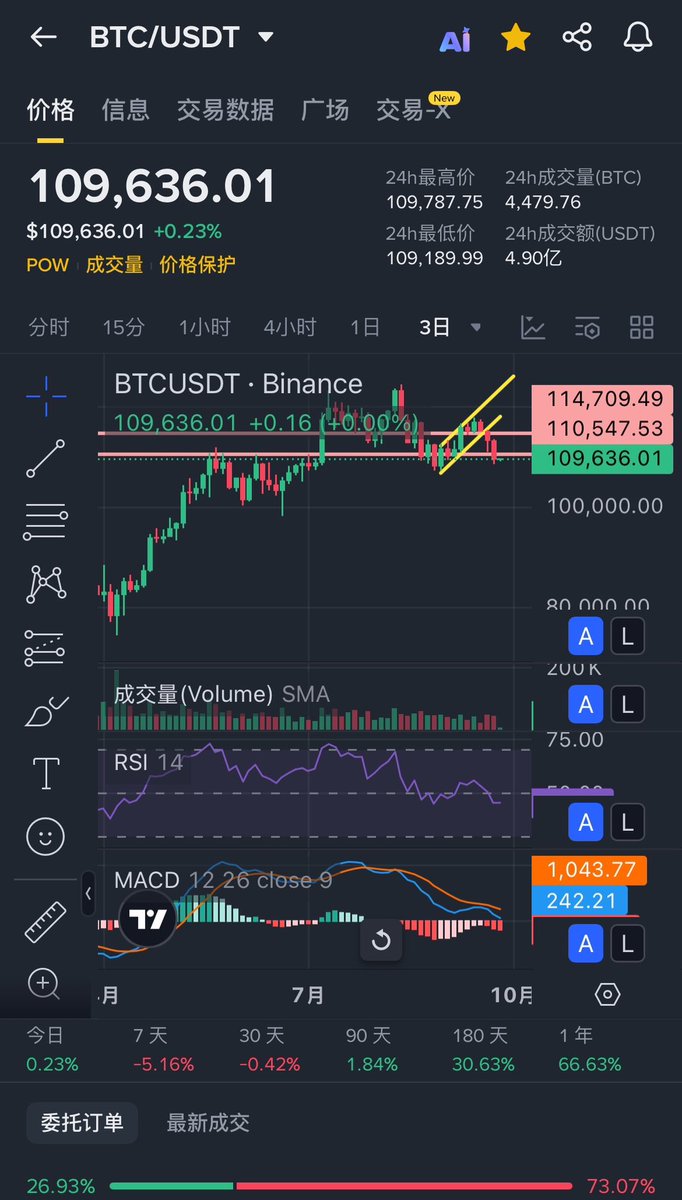Select the ruler measure tool
This screenshot has height=1200, width=682.
[x=46, y=922]
